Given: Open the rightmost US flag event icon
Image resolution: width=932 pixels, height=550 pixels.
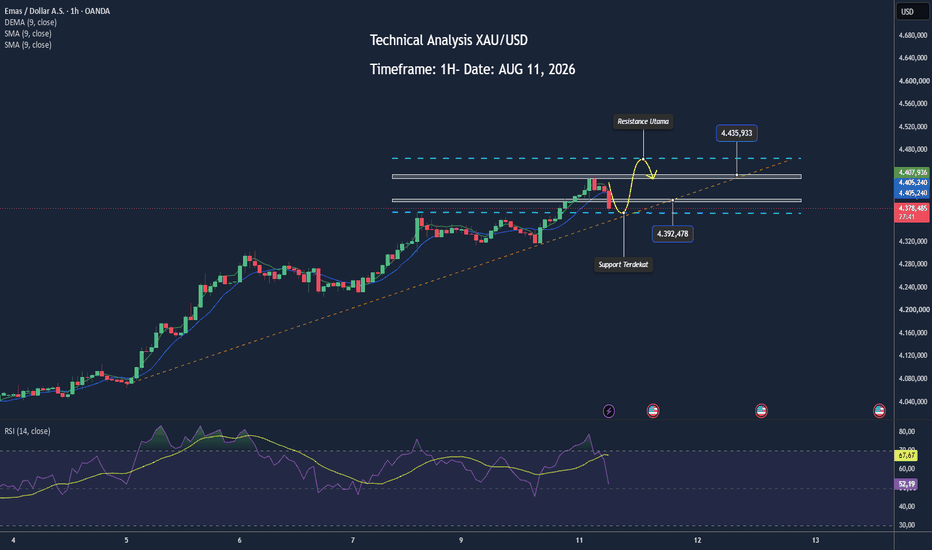Looking at the screenshot, I should point(879,411).
